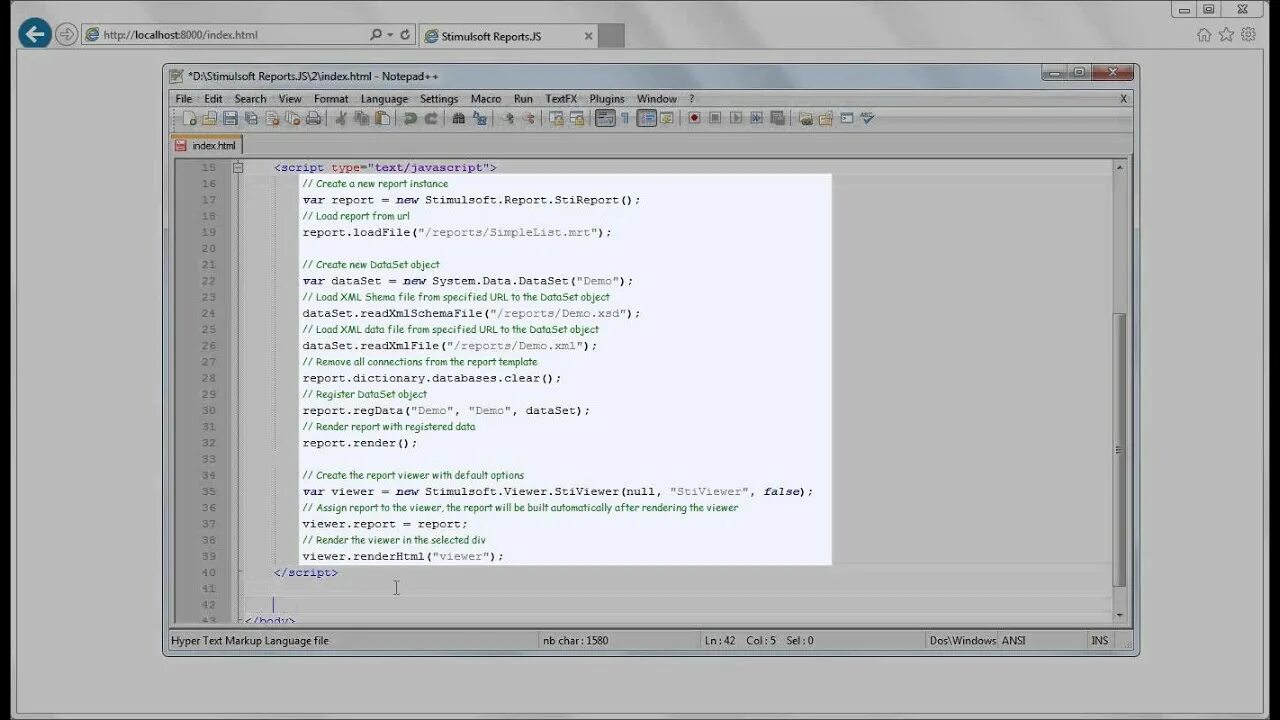Click the Cut scissors icon
Viewport: 1280px width, 720px height.
[340, 118]
